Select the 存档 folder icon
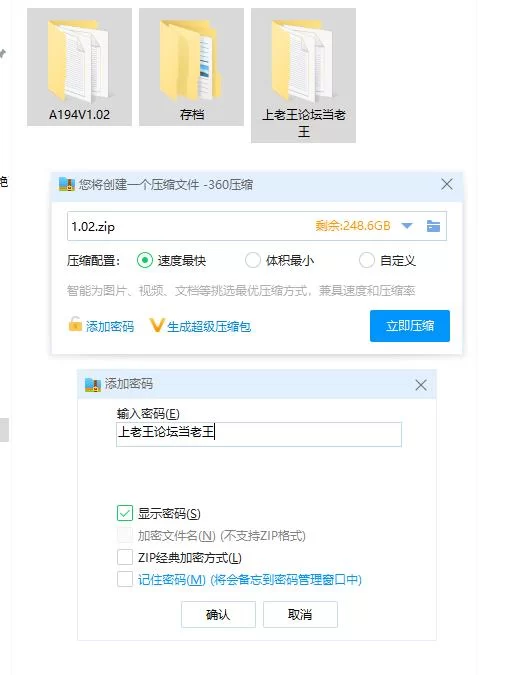515x675 pixels. point(191,59)
